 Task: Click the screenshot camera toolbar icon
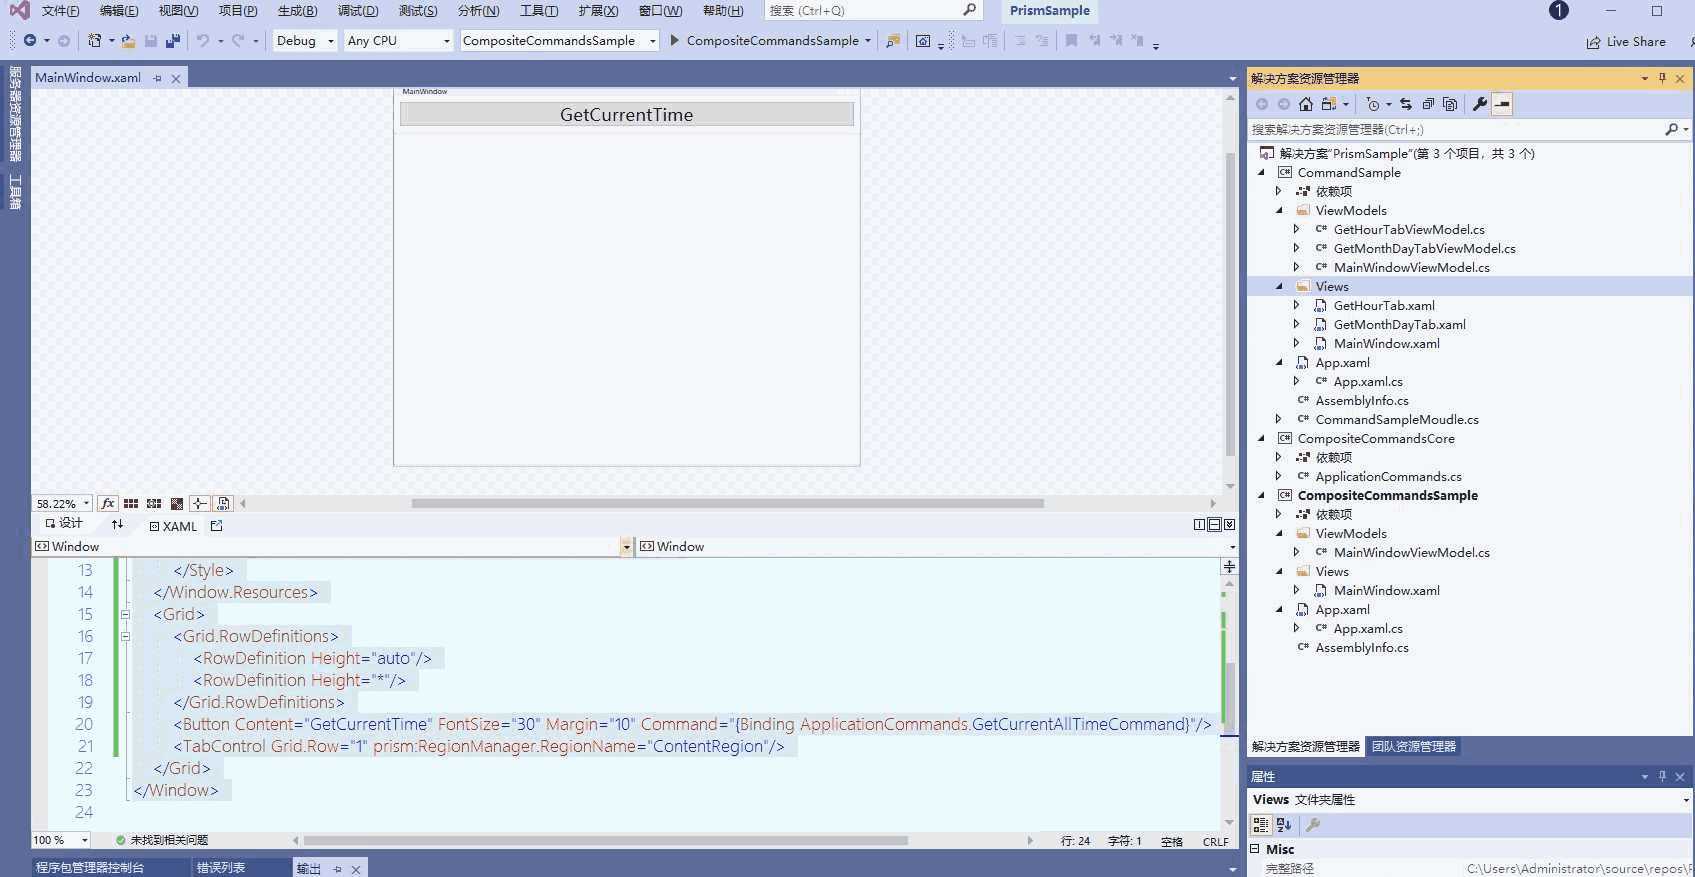(923, 40)
